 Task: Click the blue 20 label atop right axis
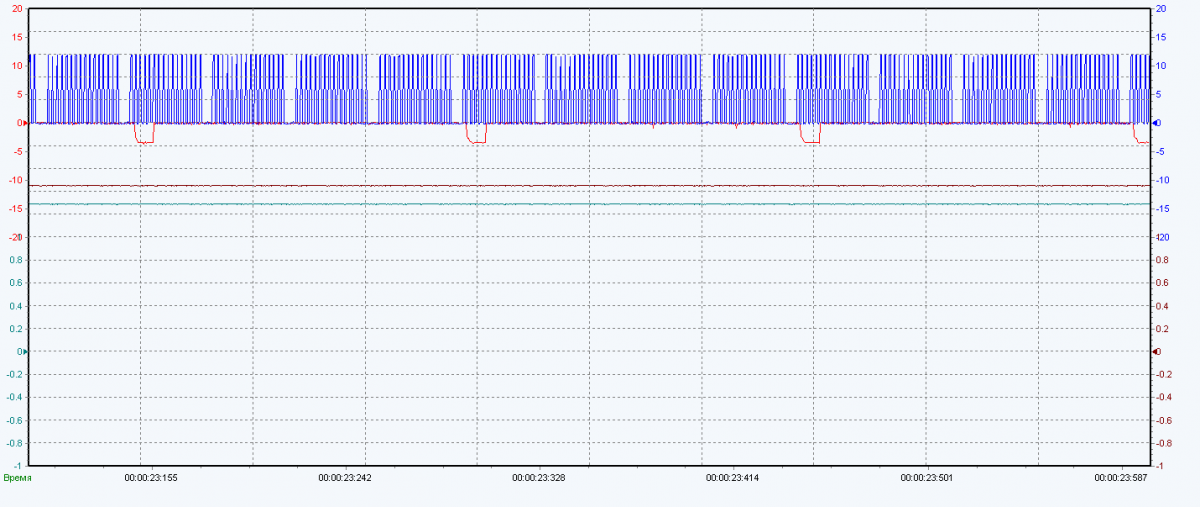click(1162, 9)
